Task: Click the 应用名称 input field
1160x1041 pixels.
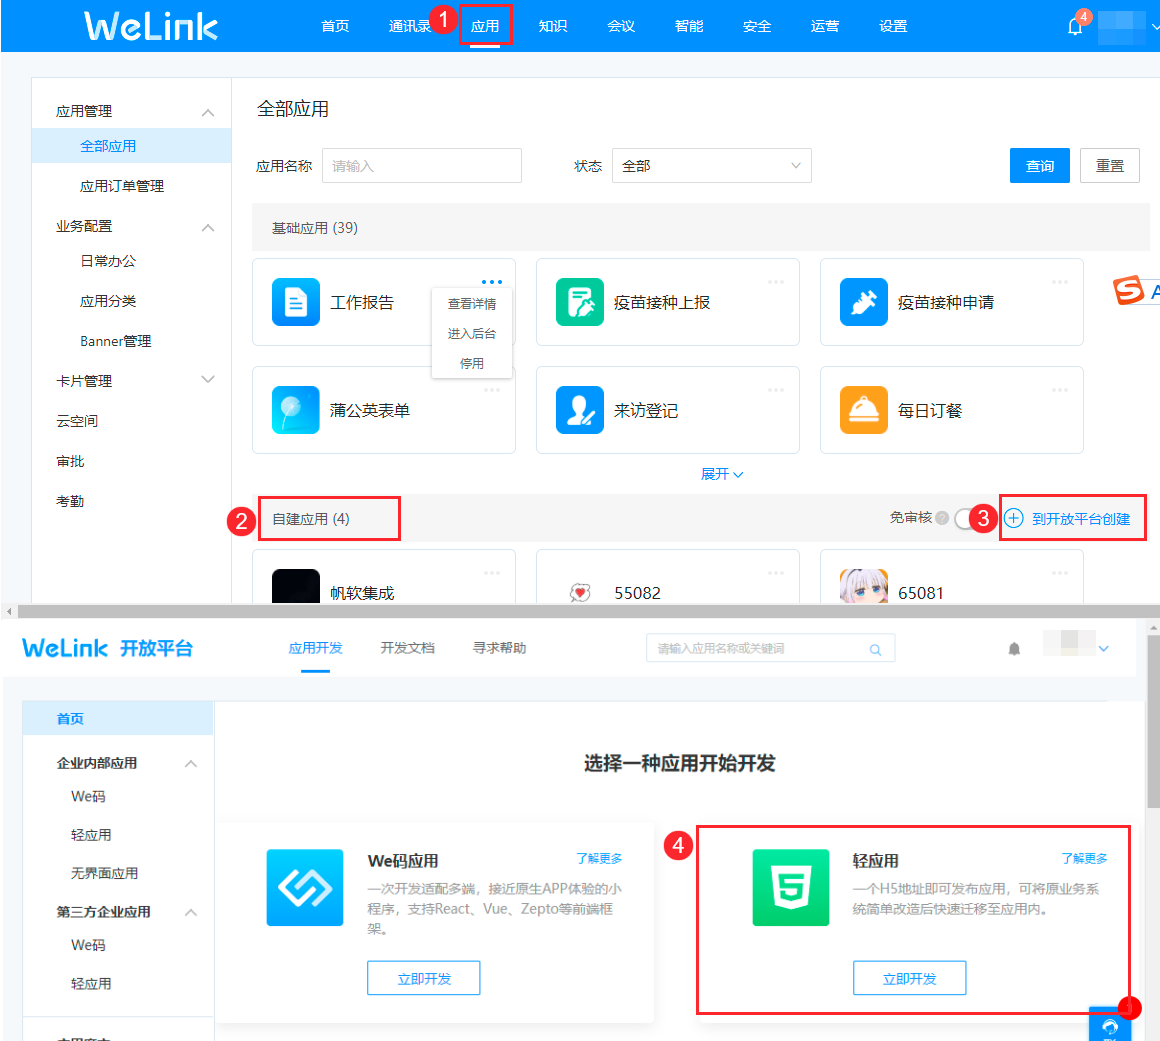Action: pyautogui.click(x=422, y=166)
